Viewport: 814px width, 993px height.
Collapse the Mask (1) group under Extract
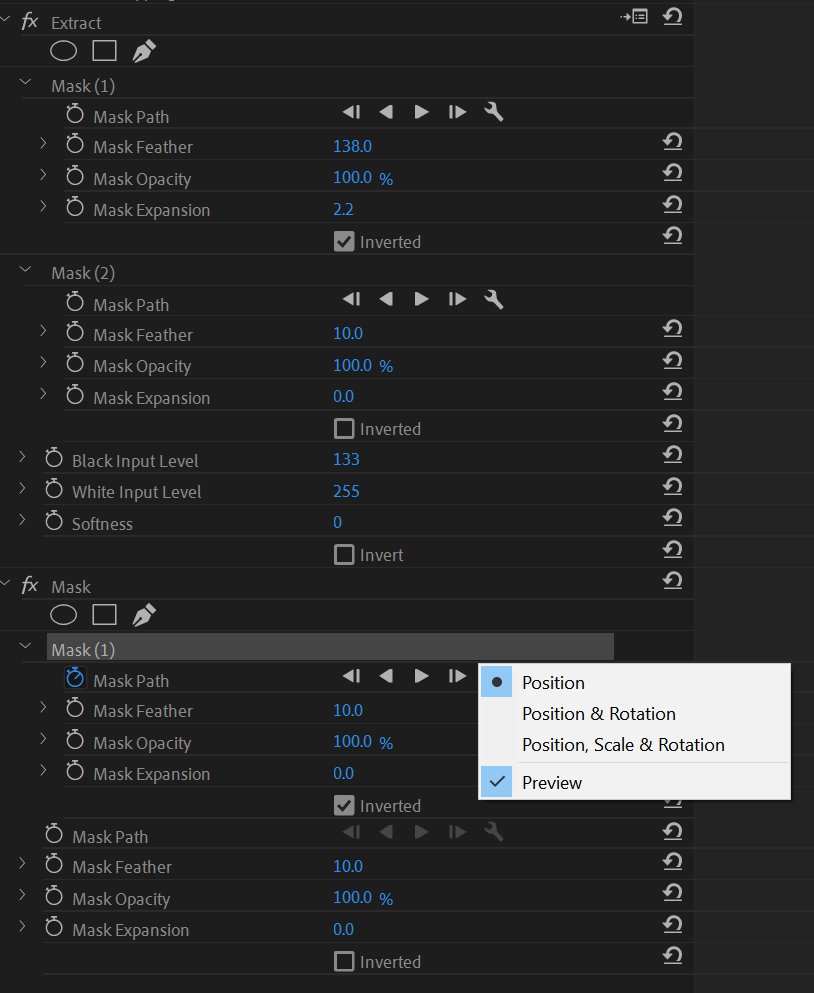tap(24, 82)
